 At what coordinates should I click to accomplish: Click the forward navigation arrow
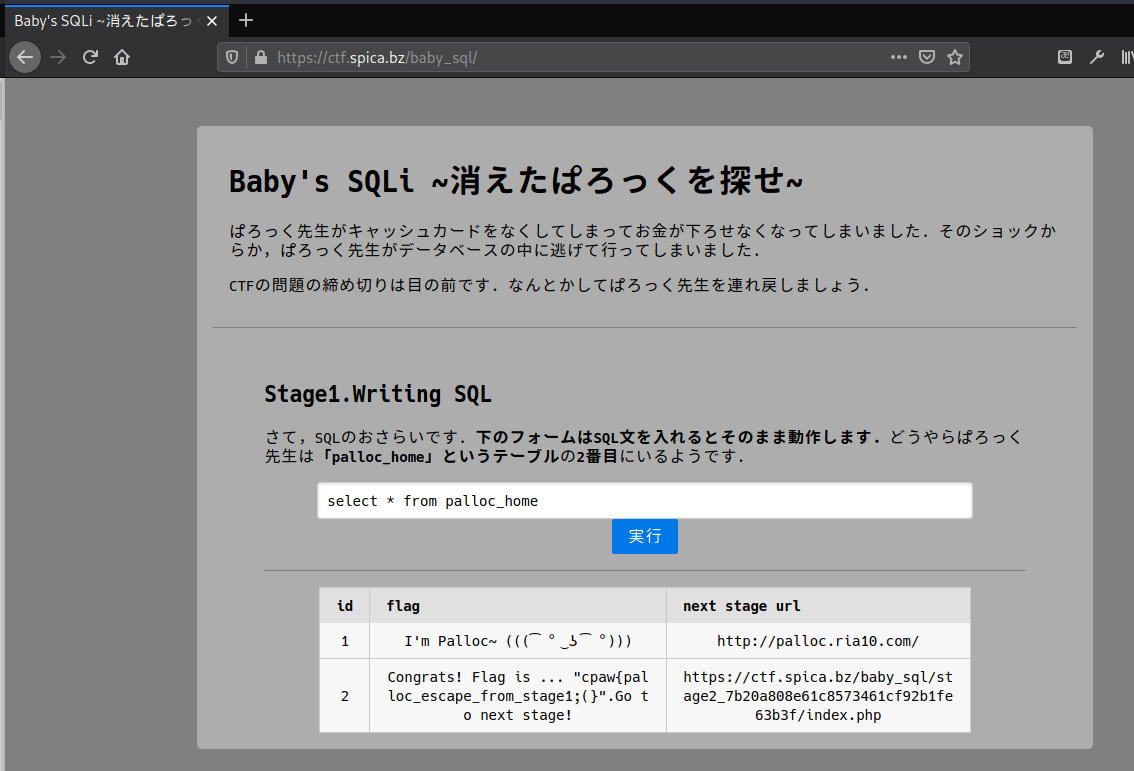pyautogui.click(x=58, y=57)
